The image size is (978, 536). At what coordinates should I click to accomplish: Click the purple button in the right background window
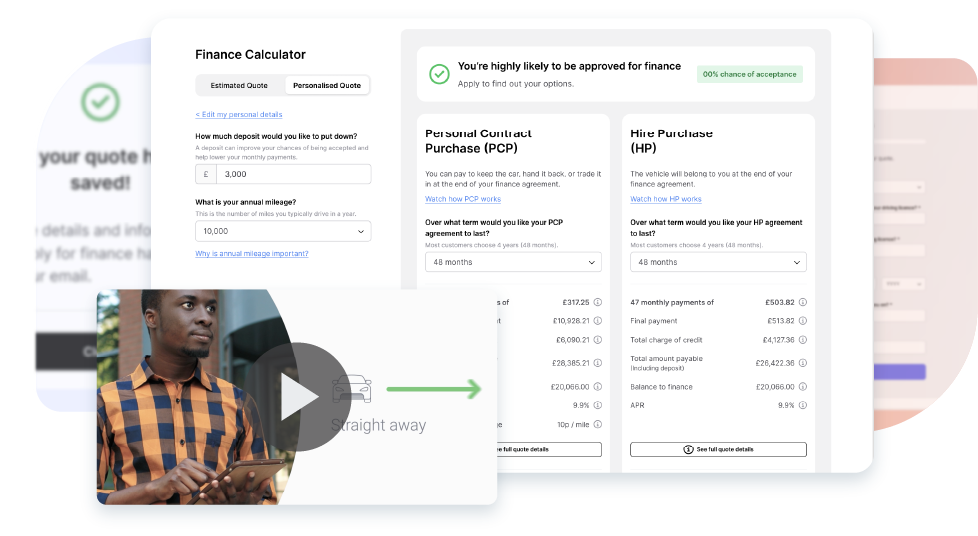click(899, 373)
